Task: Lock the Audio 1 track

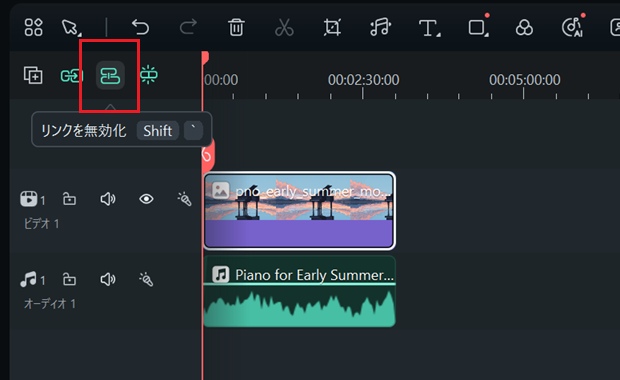Action: point(70,280)
